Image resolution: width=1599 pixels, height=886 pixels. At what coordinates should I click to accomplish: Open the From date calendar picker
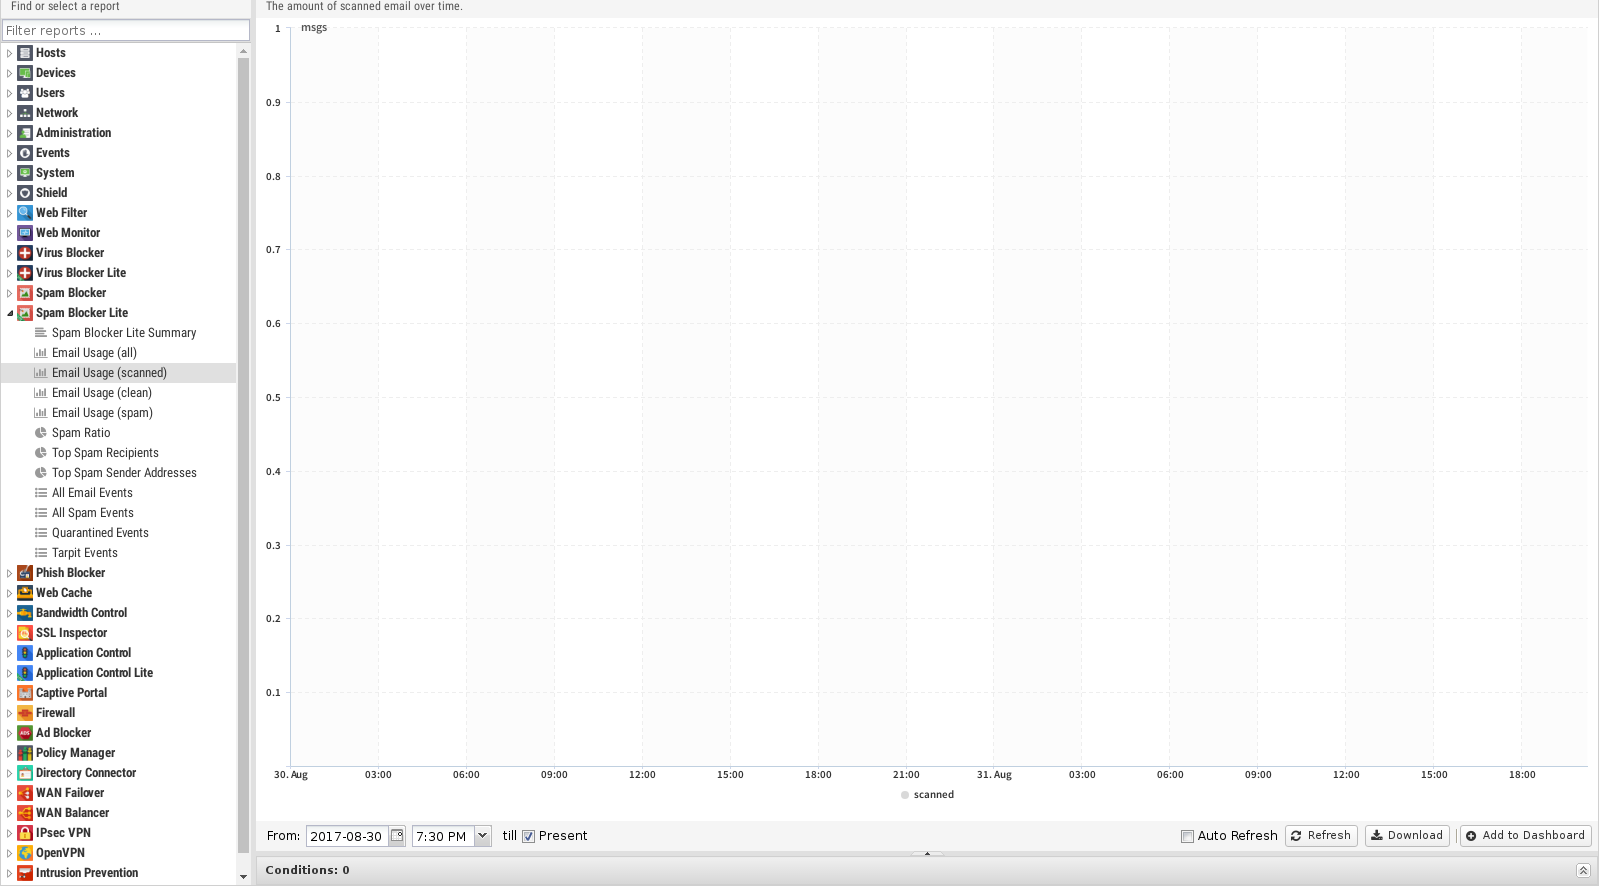point(397,836)
